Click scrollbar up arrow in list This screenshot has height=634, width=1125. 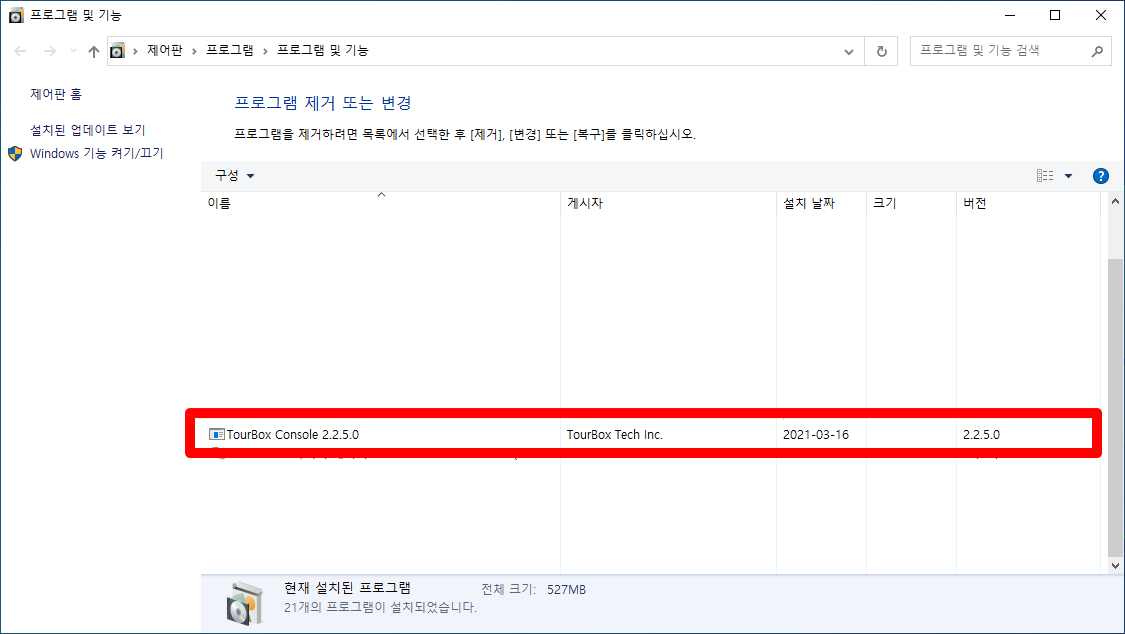click(x=1116, y=202)
